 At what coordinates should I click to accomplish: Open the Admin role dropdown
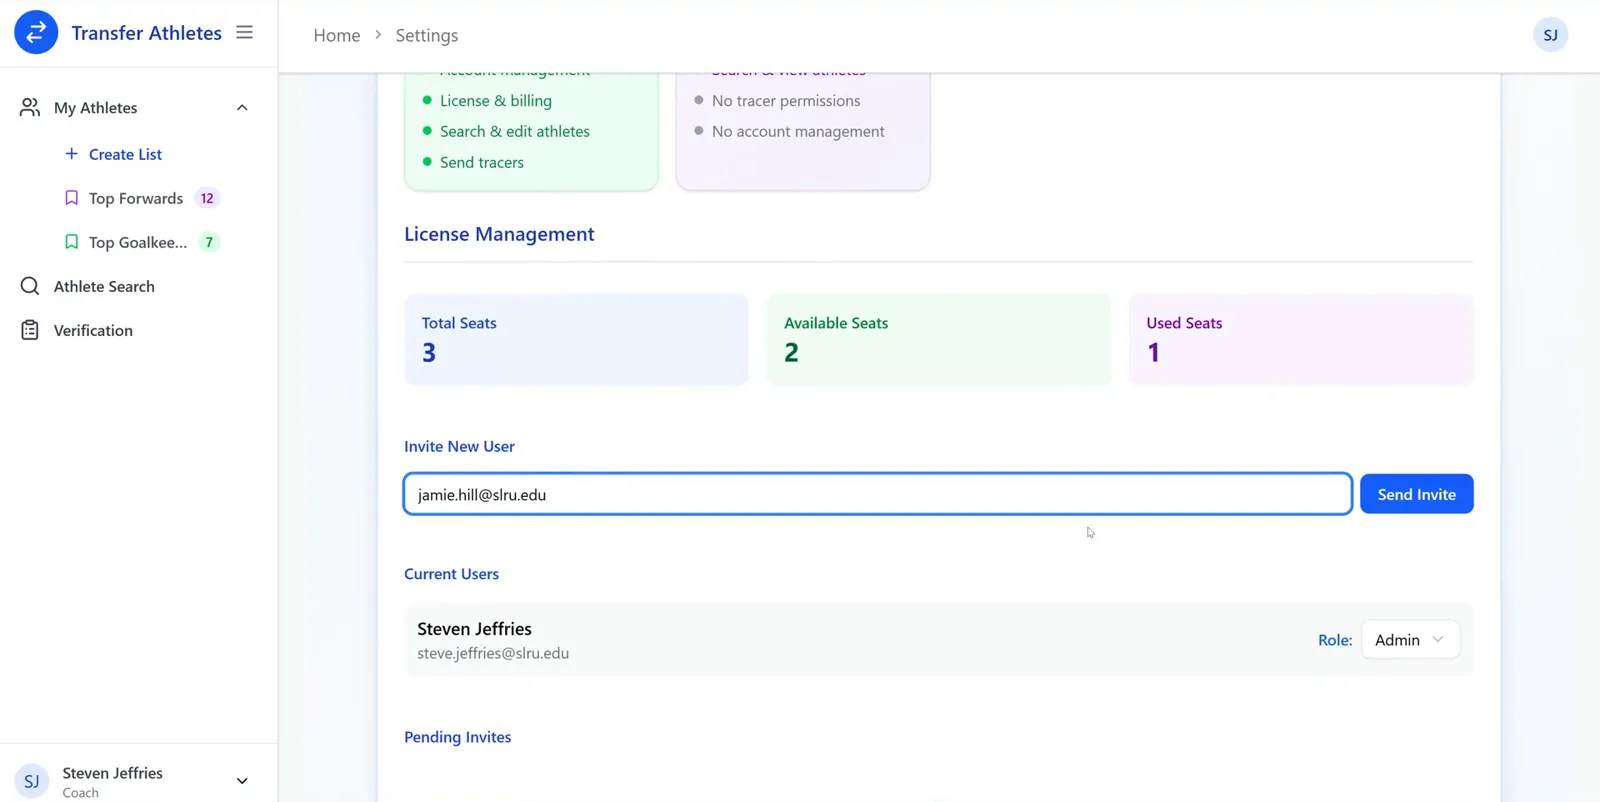coord(1410,640)
